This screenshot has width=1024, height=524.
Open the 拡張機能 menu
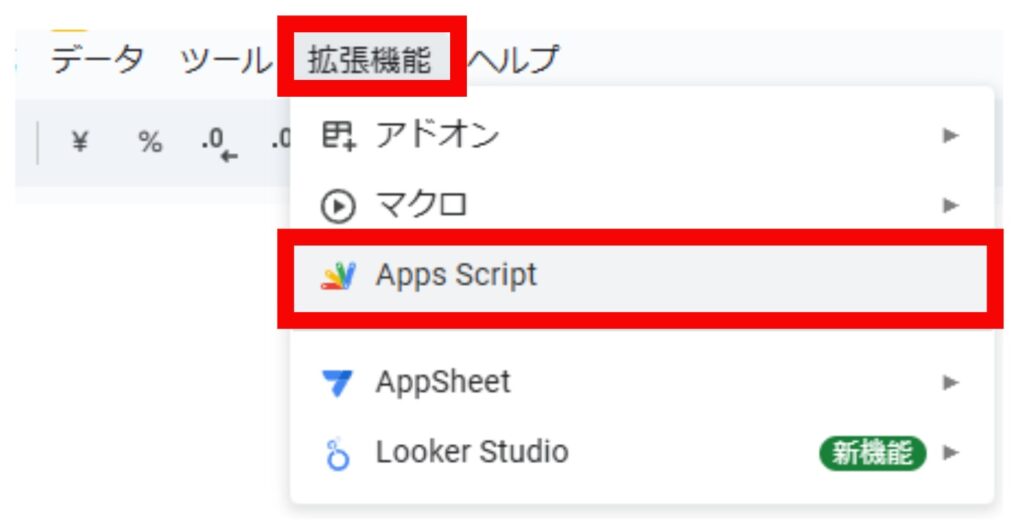click(x=371, y=60)
